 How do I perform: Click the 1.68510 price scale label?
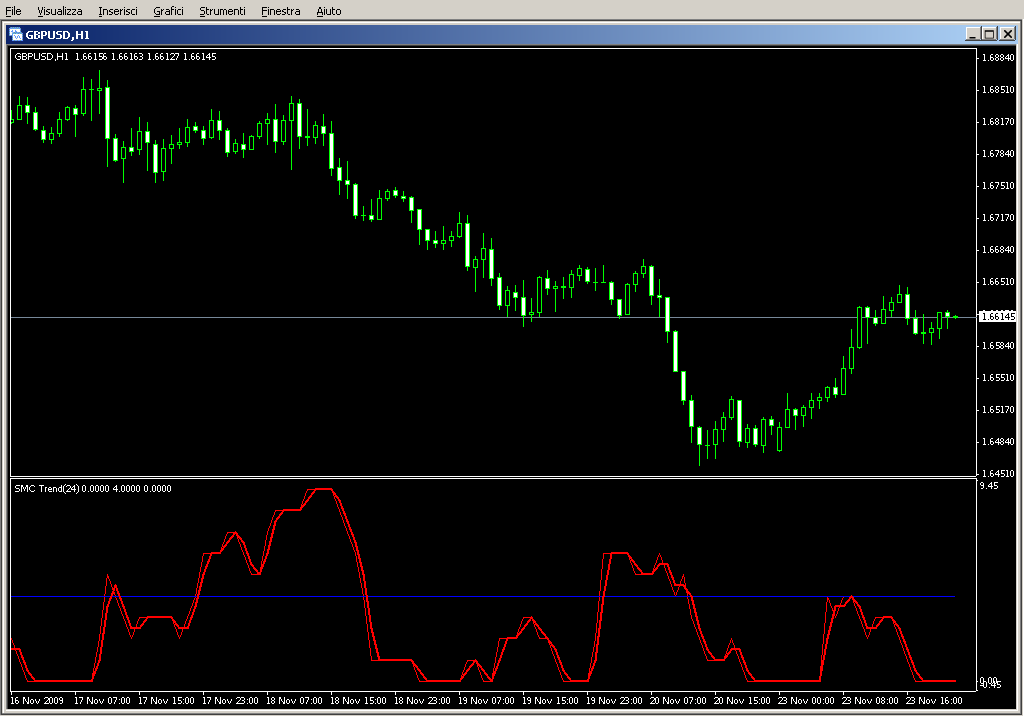999,89
